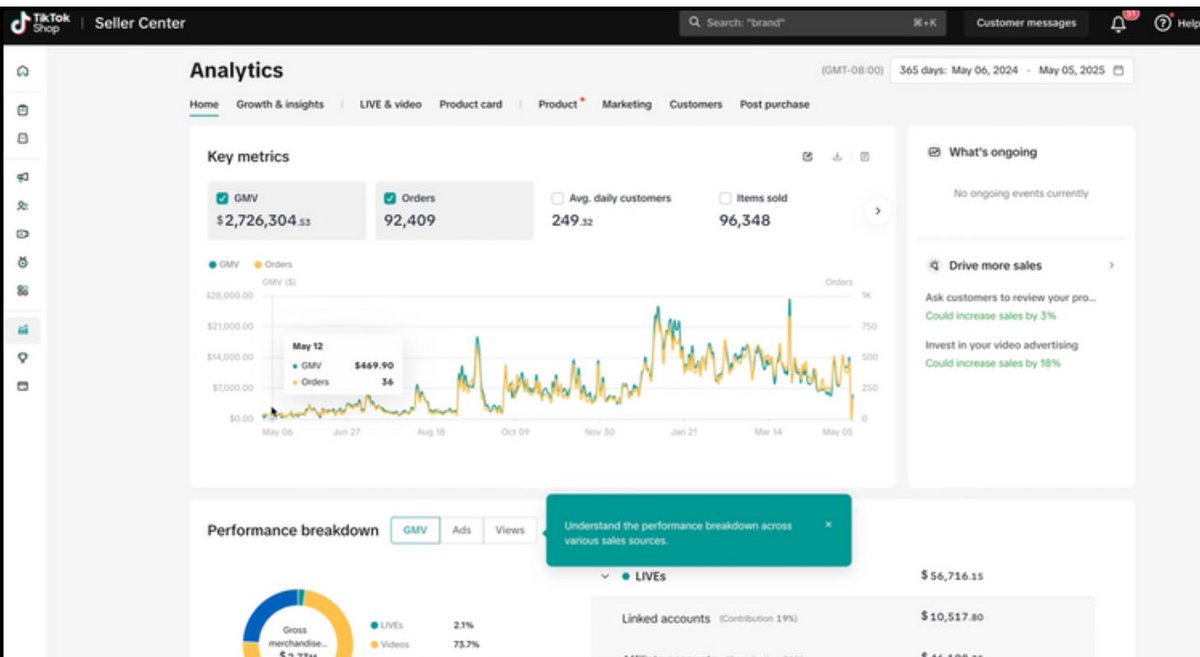Open the sidebar icon just below Analytics
This screenshot has width=1200, height=657.
(23, 357)
